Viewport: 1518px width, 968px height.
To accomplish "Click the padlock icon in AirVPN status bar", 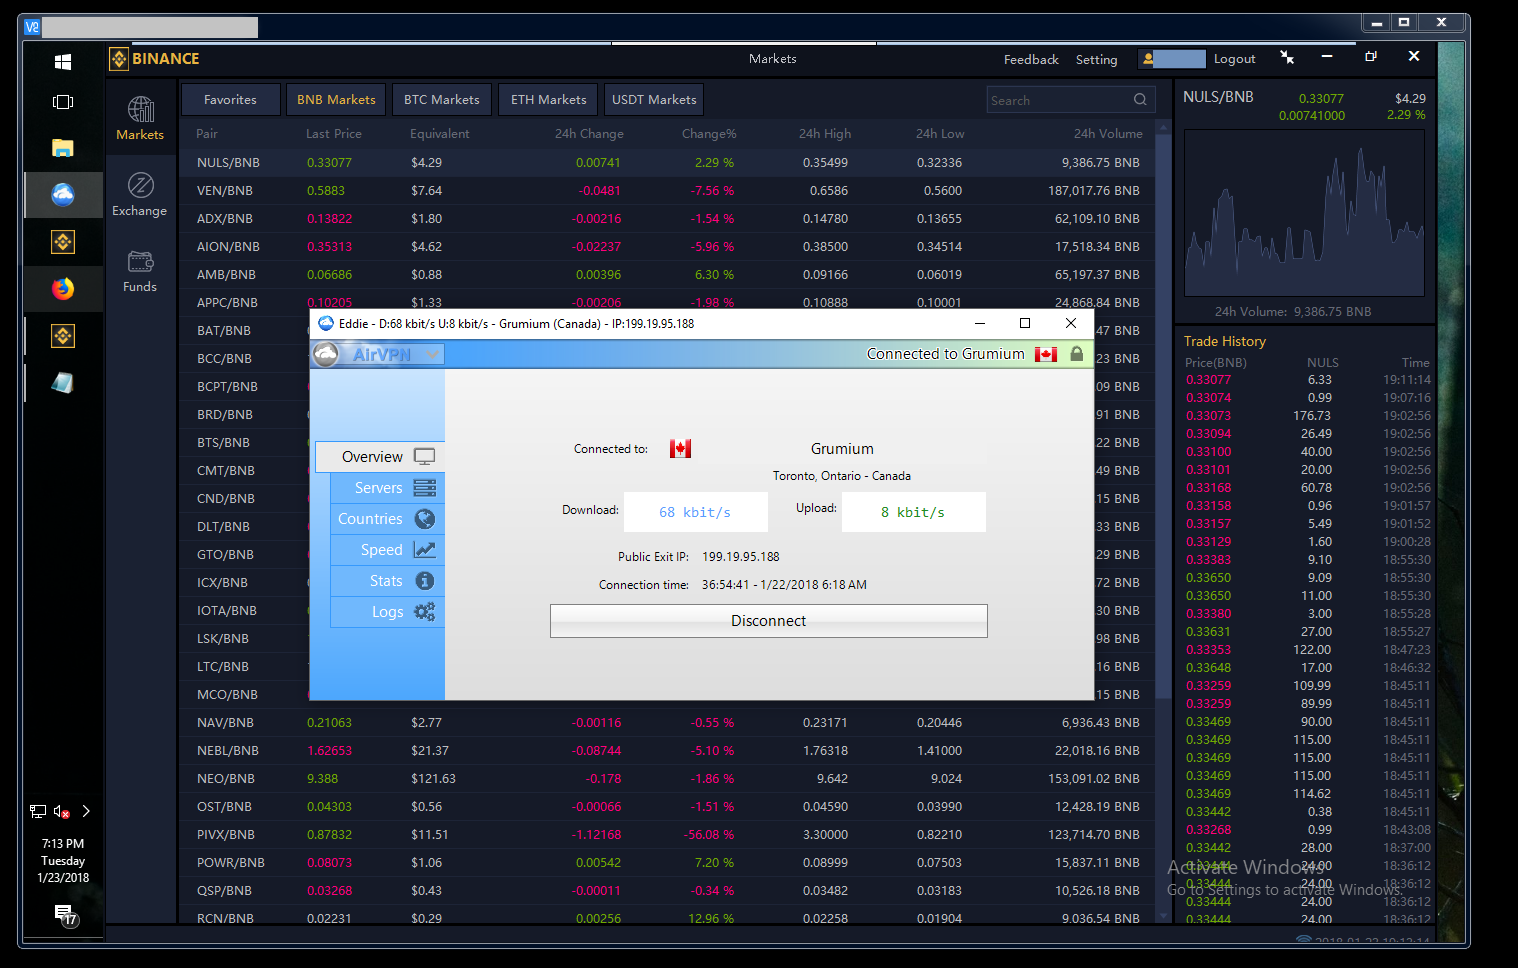I will (x=1077, y=354).
